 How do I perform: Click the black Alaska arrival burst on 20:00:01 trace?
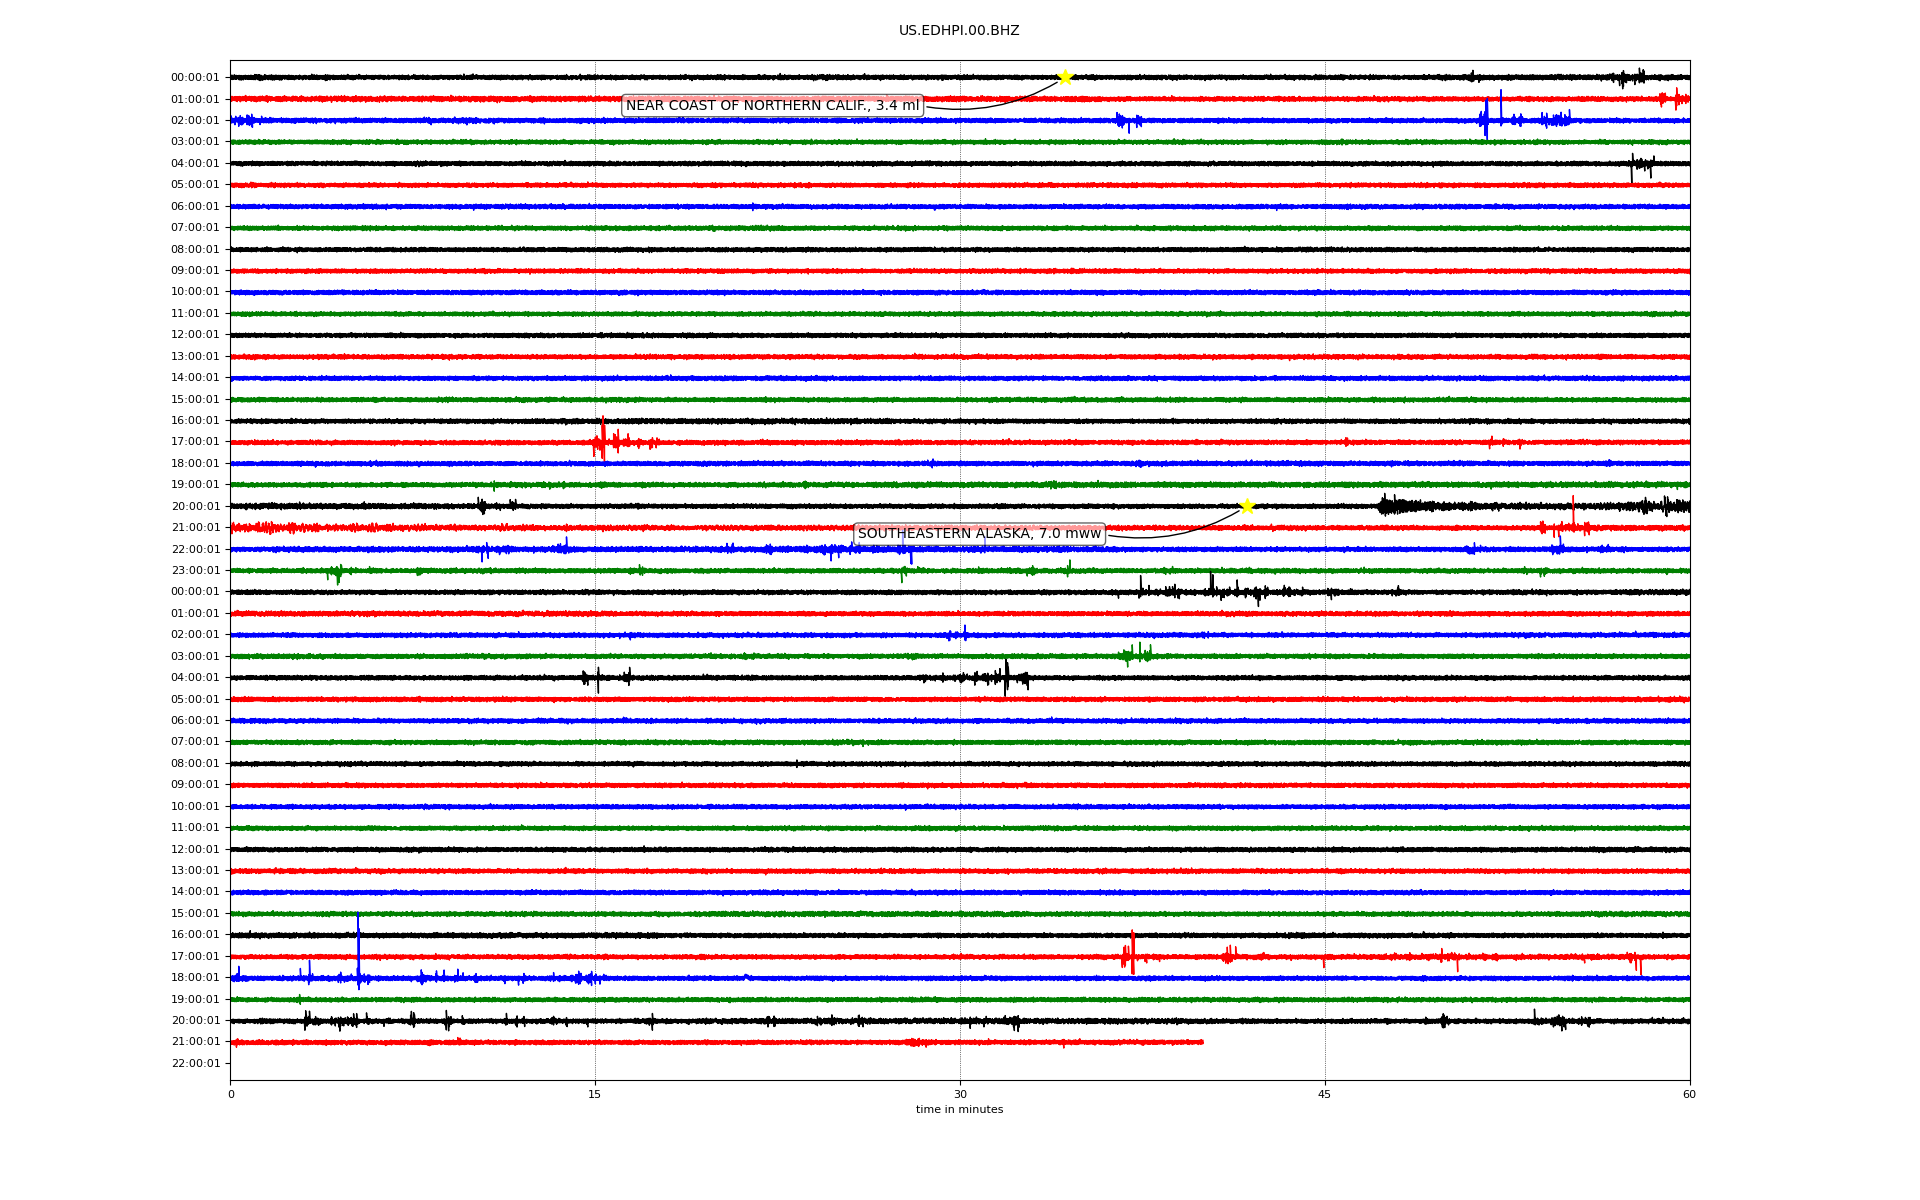(x=1392, y=506)
